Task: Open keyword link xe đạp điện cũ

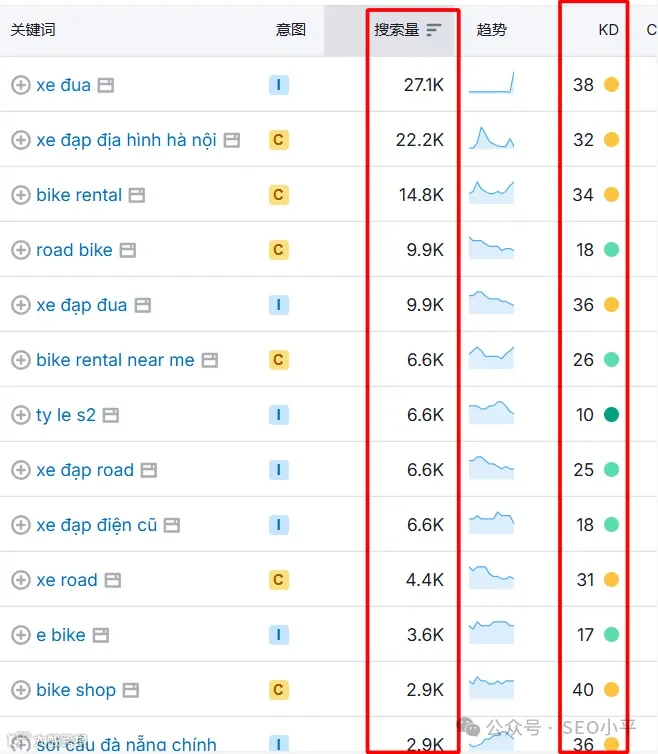Action: [x=97, y=525]
